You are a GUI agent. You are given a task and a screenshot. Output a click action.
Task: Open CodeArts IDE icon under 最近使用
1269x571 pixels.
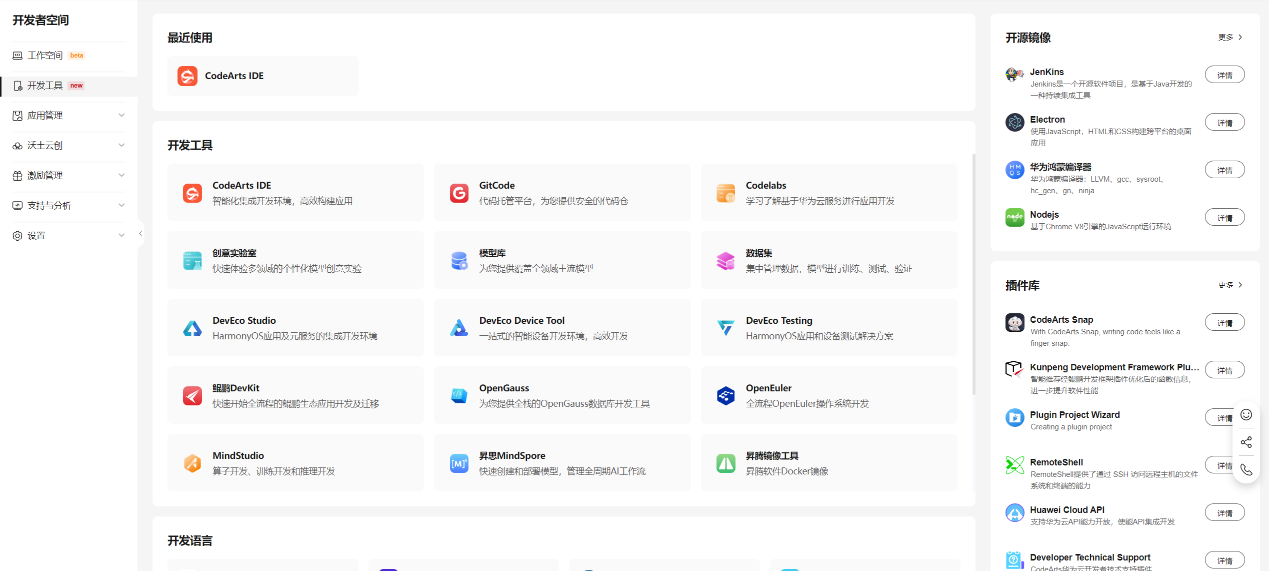(187, 76)
